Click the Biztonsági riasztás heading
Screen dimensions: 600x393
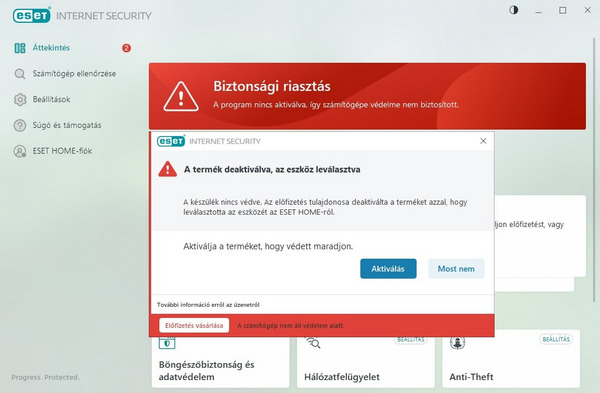click(x=272, y=86)
